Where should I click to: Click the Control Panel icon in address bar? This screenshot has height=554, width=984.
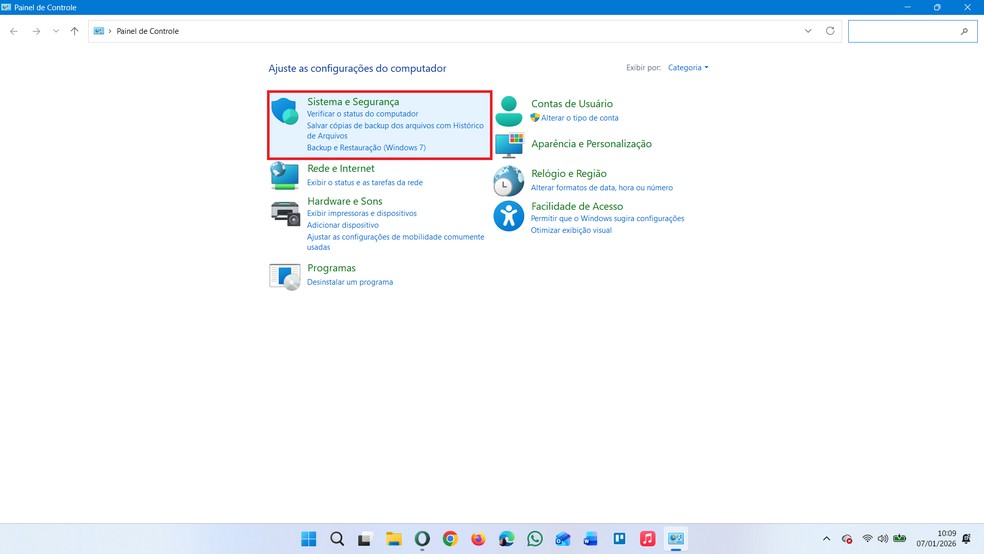(99, 31)
